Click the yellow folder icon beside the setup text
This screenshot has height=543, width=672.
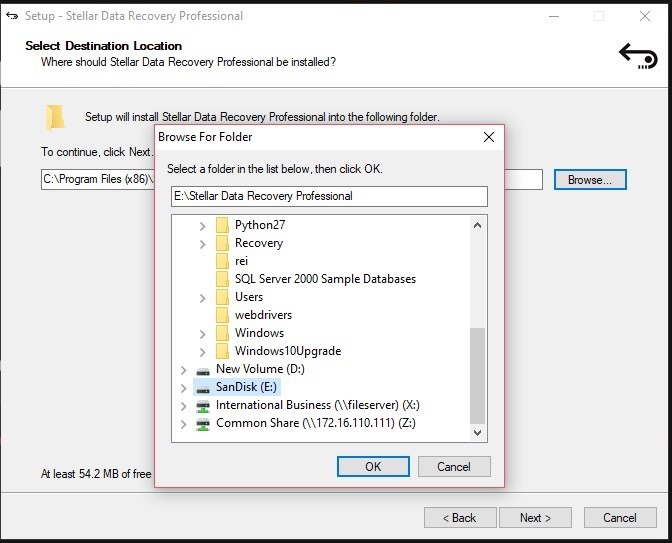[55, 117]
